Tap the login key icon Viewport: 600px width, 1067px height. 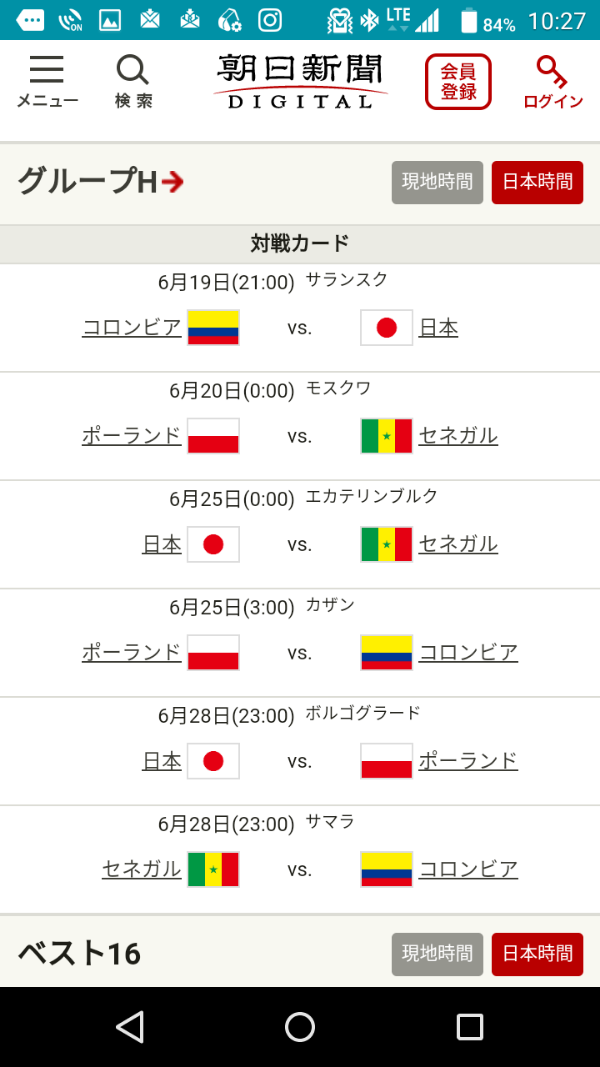[552, 72]
